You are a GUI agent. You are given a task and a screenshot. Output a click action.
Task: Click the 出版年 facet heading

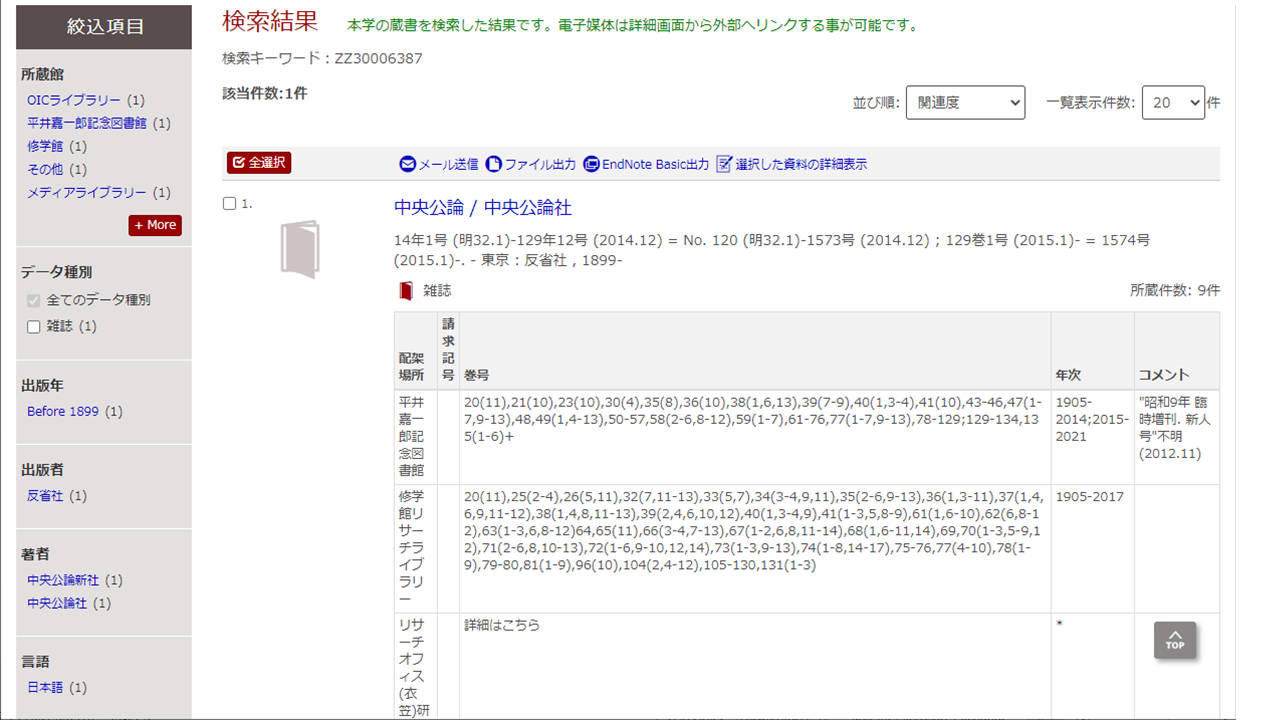42,385
